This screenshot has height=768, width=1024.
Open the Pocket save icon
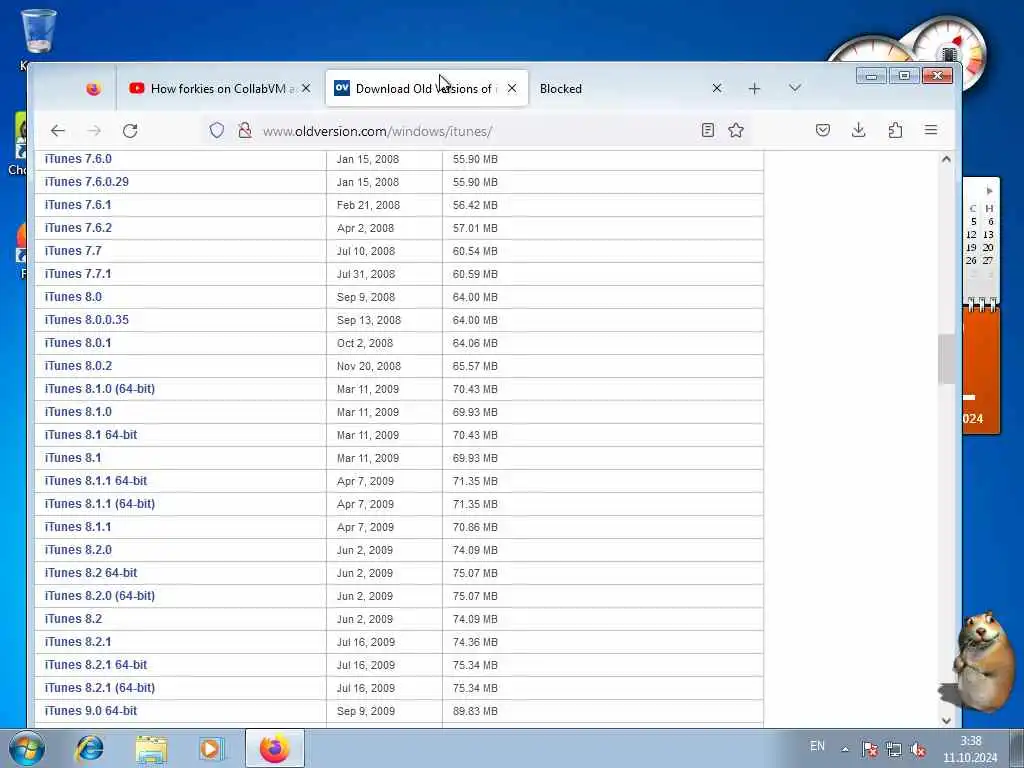click(823, 131)
